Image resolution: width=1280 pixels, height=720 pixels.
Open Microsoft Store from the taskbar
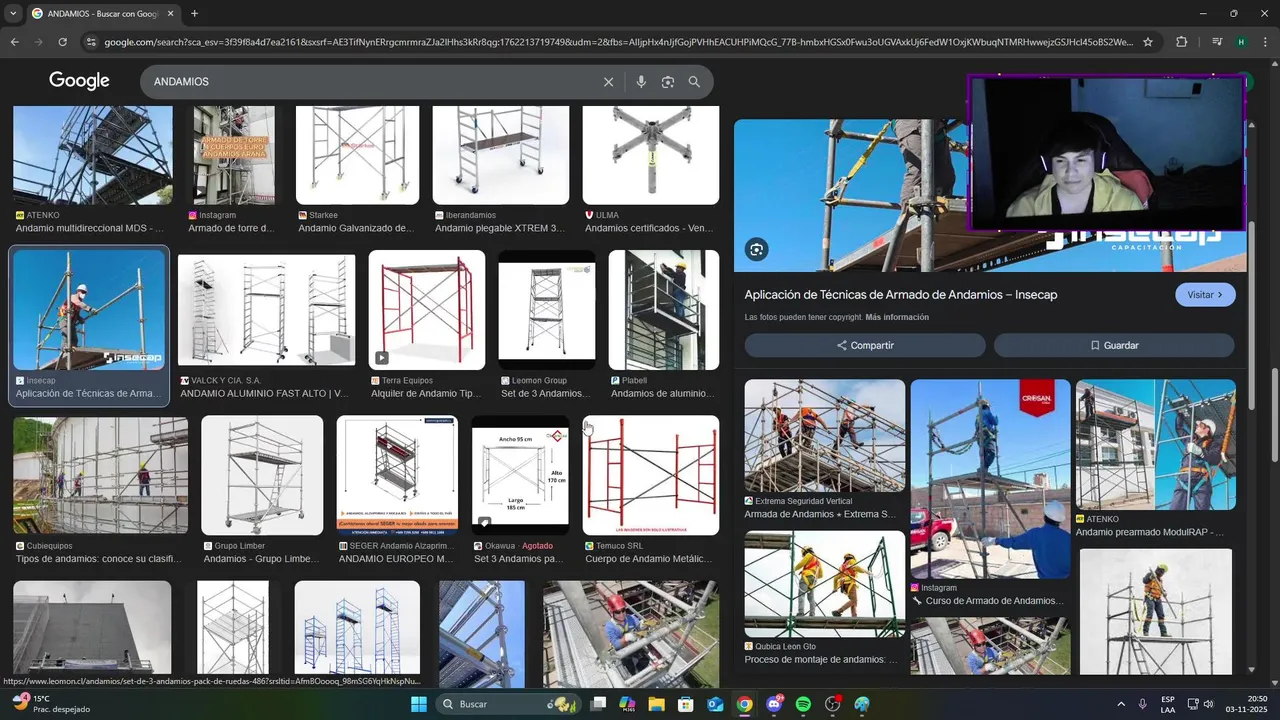pos(686,704)
